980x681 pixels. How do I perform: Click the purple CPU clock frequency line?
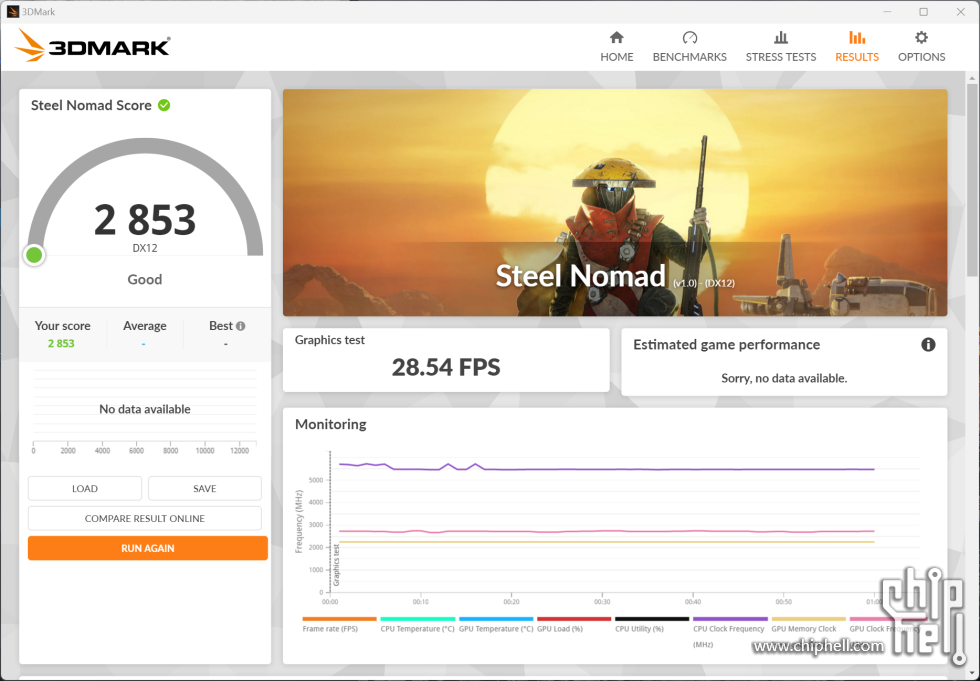606,469
